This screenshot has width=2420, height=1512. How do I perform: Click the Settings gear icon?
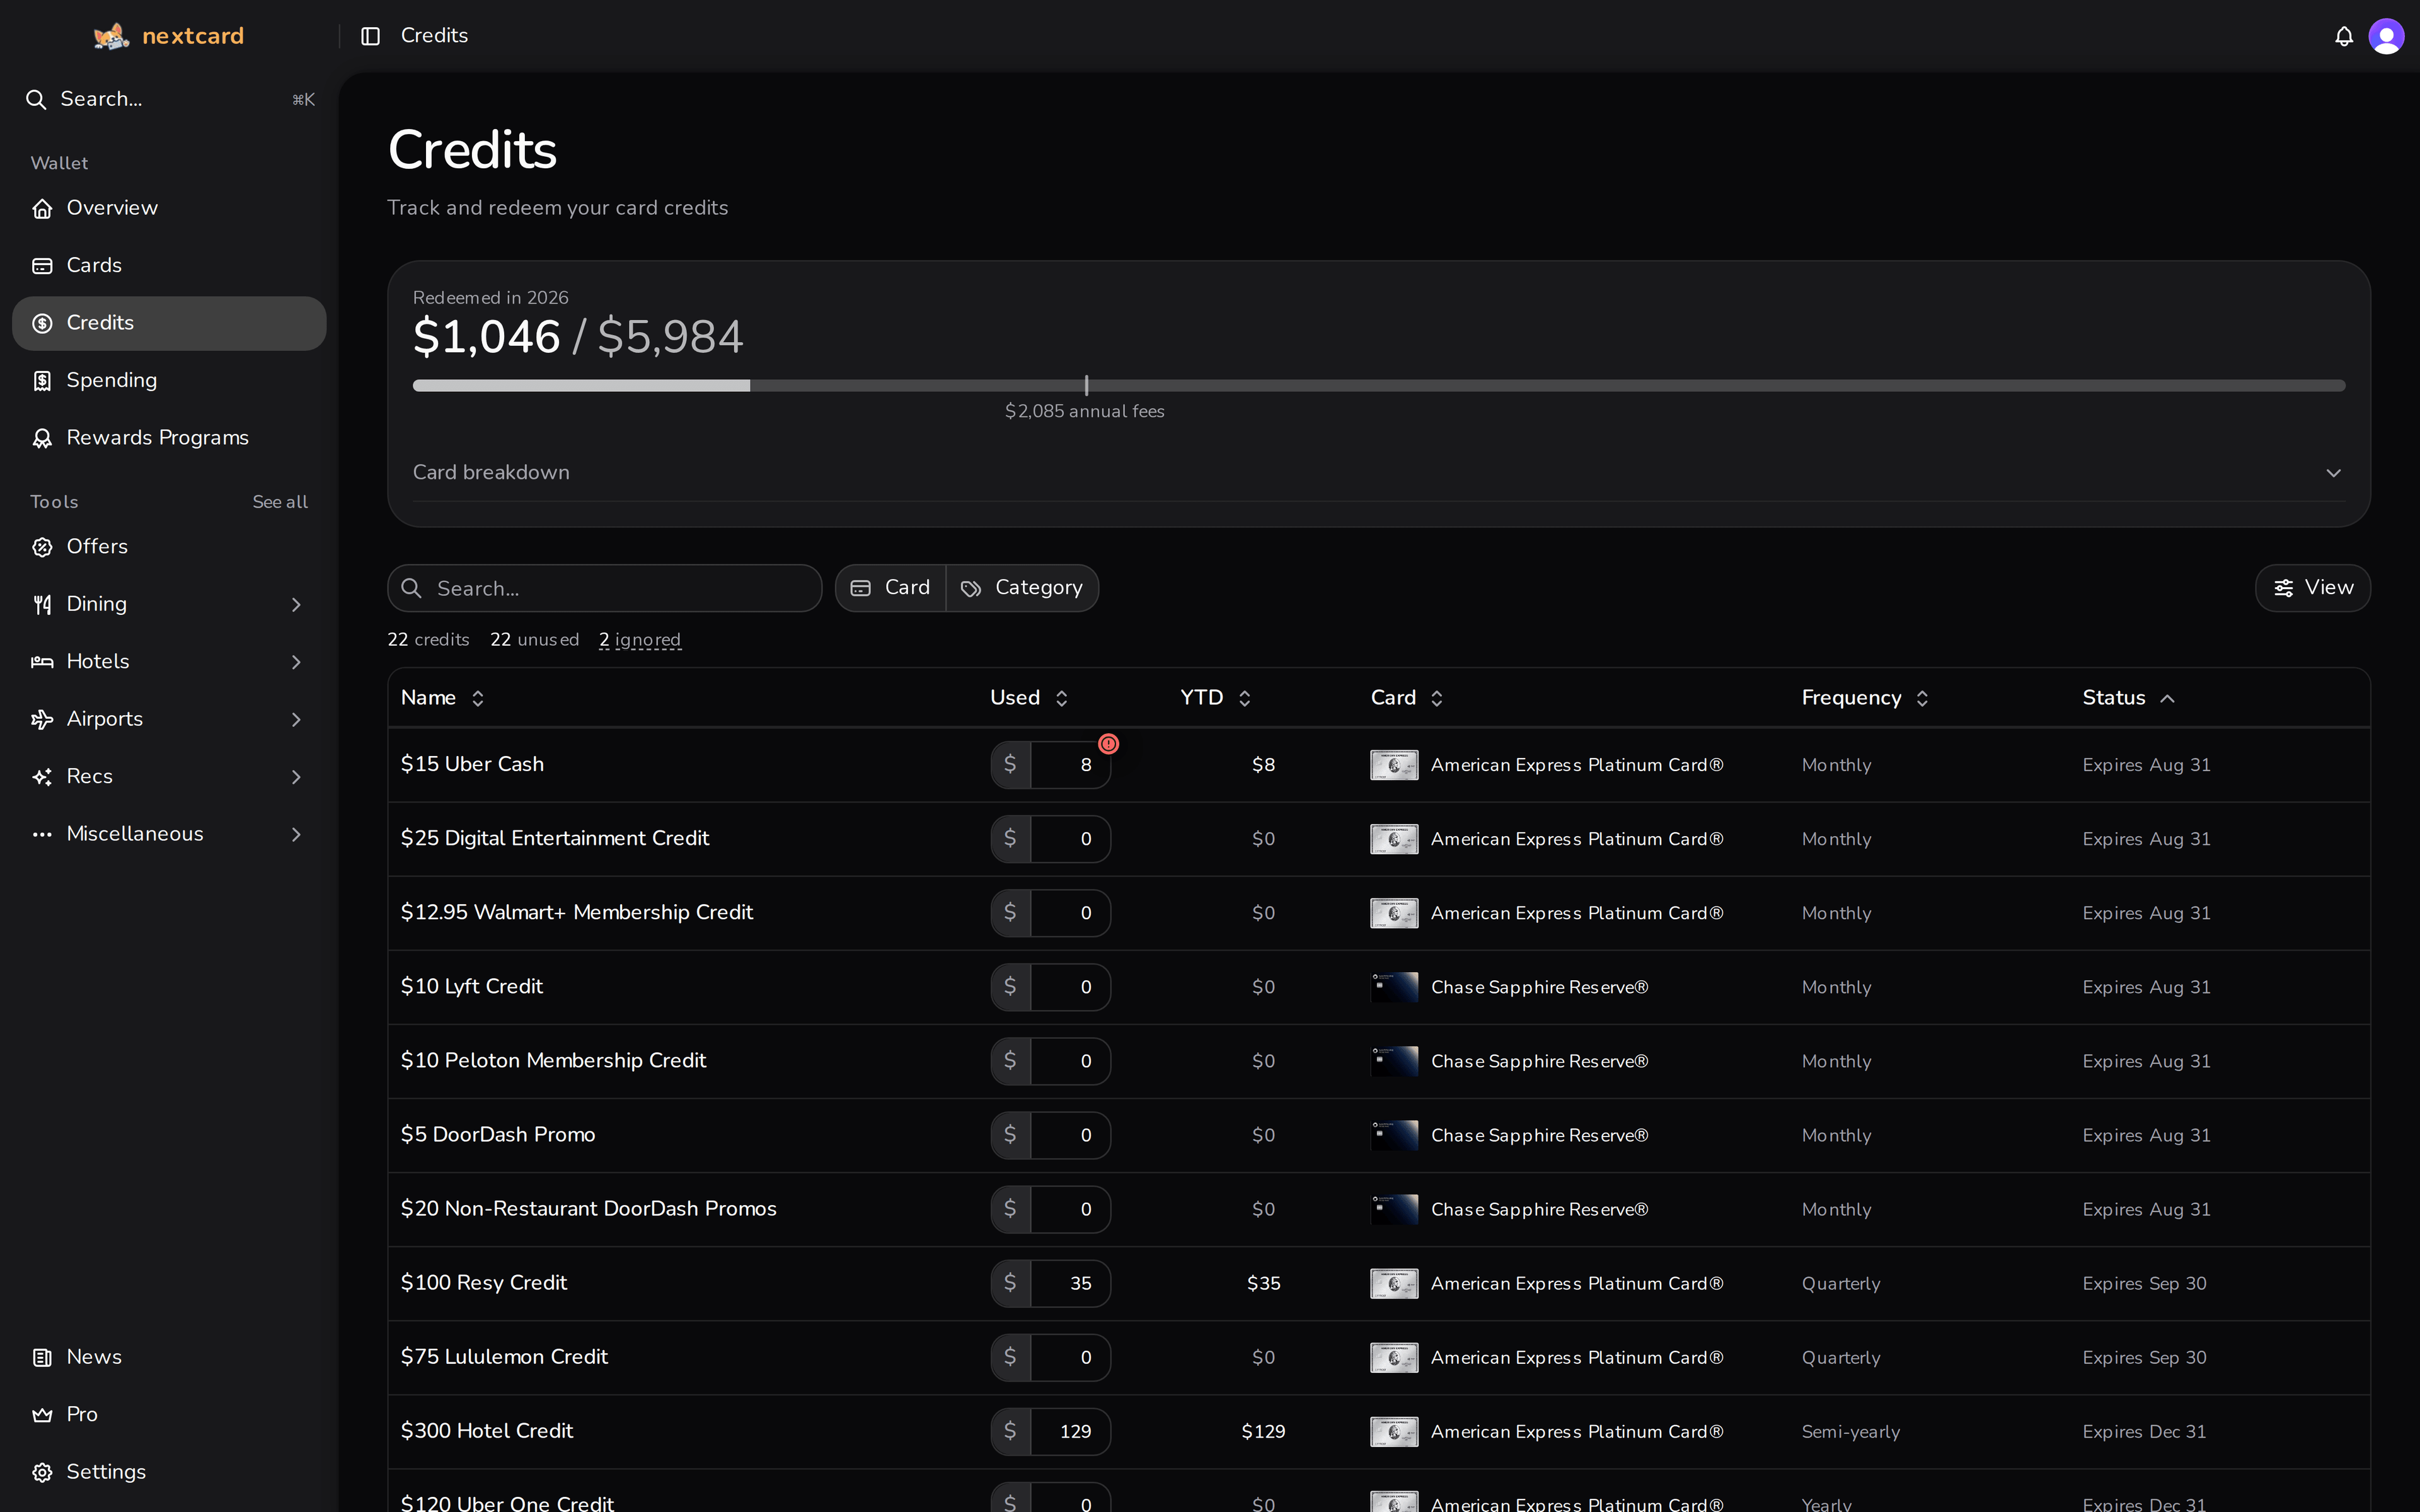tap(42, 1472)
